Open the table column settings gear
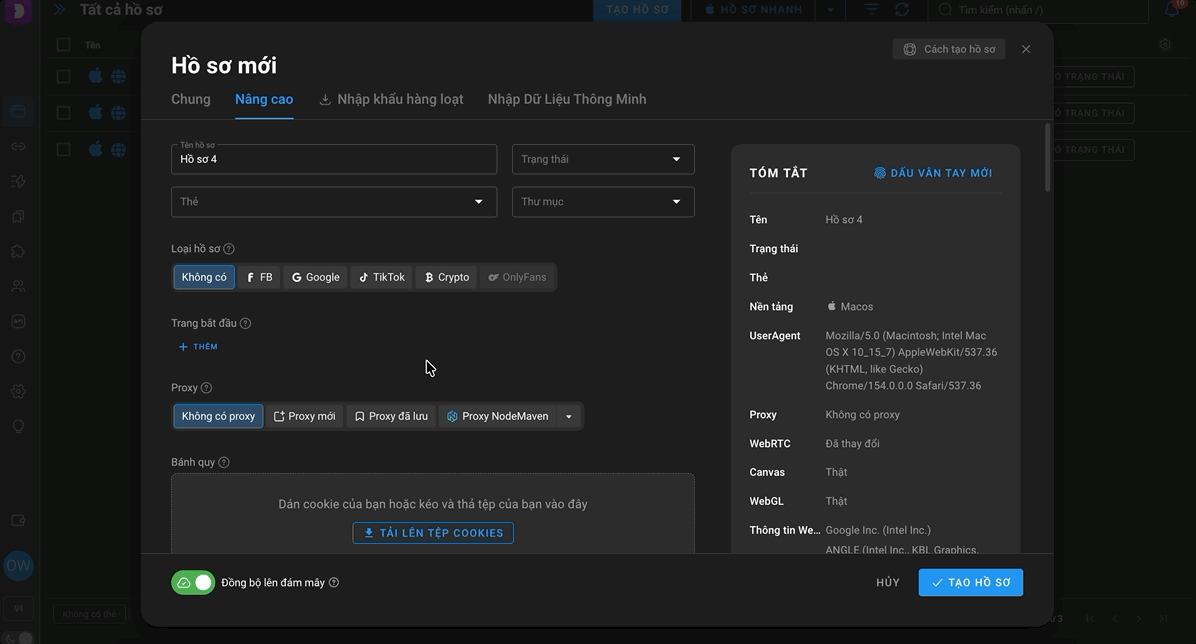 [1165, 44]
